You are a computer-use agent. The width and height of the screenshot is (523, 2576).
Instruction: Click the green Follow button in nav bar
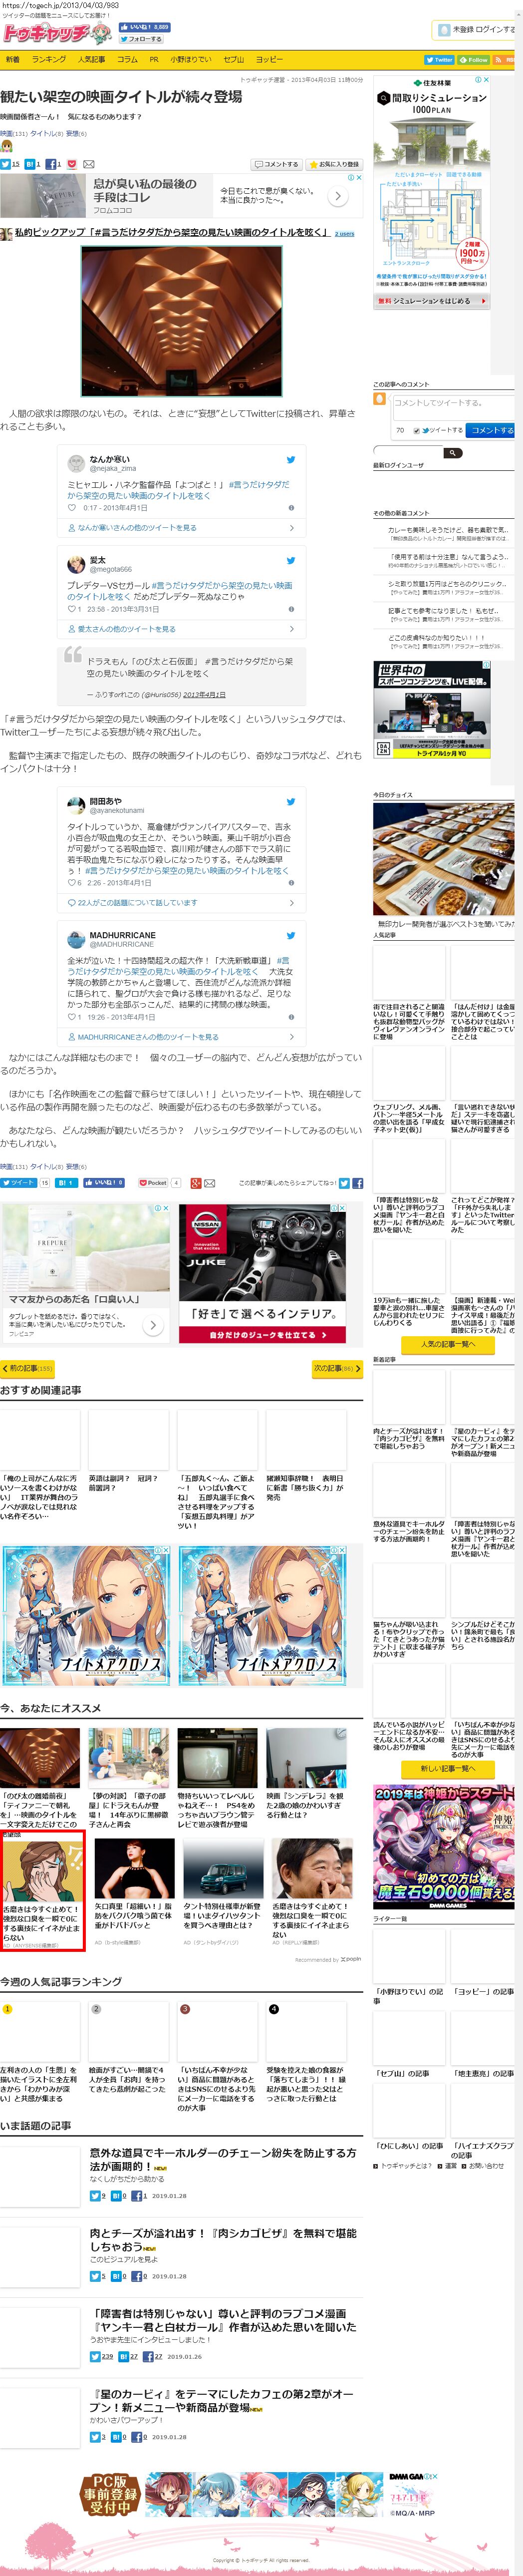(x=474, y=60)
